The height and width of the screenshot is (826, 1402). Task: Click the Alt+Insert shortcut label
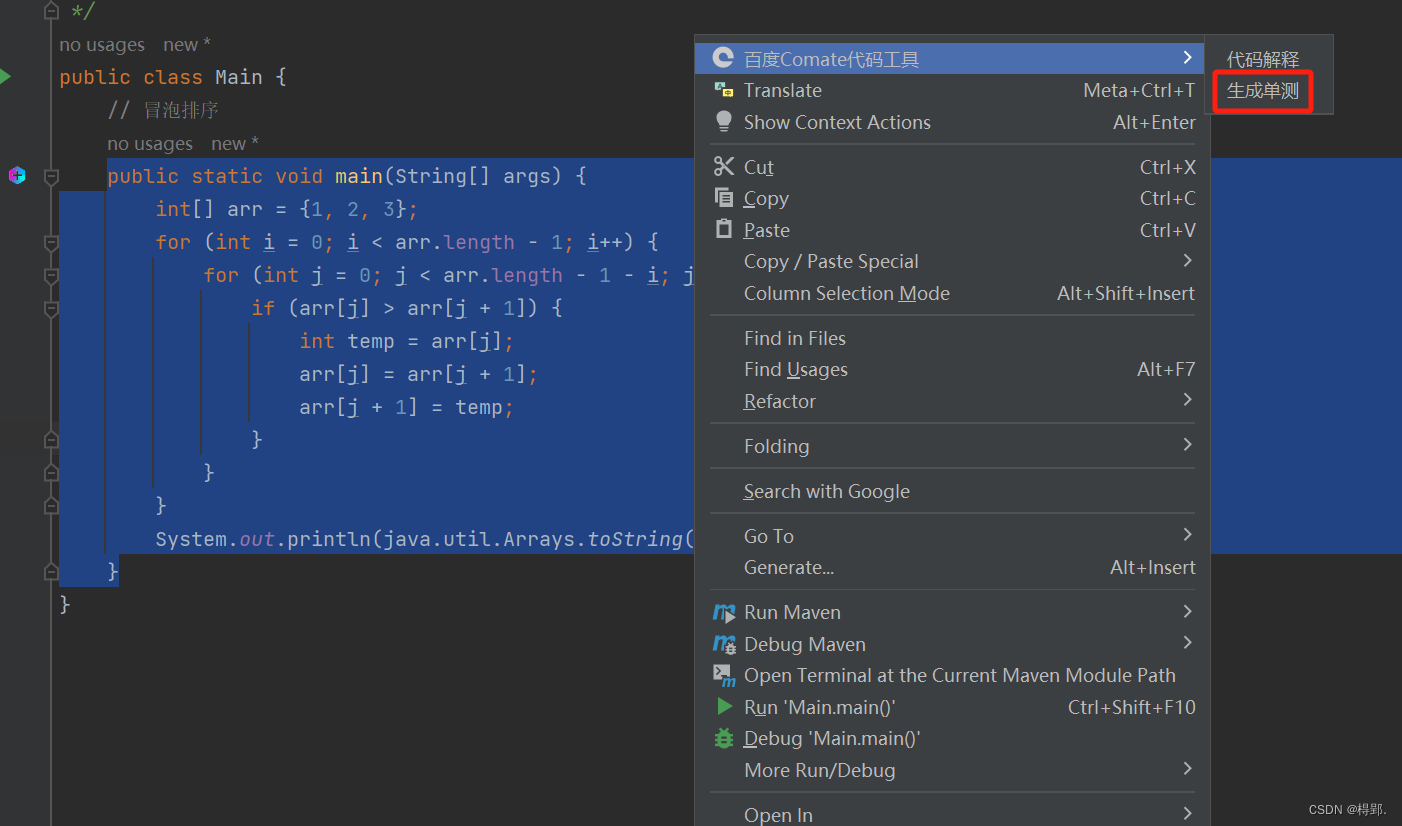(x=1153, y=567)
